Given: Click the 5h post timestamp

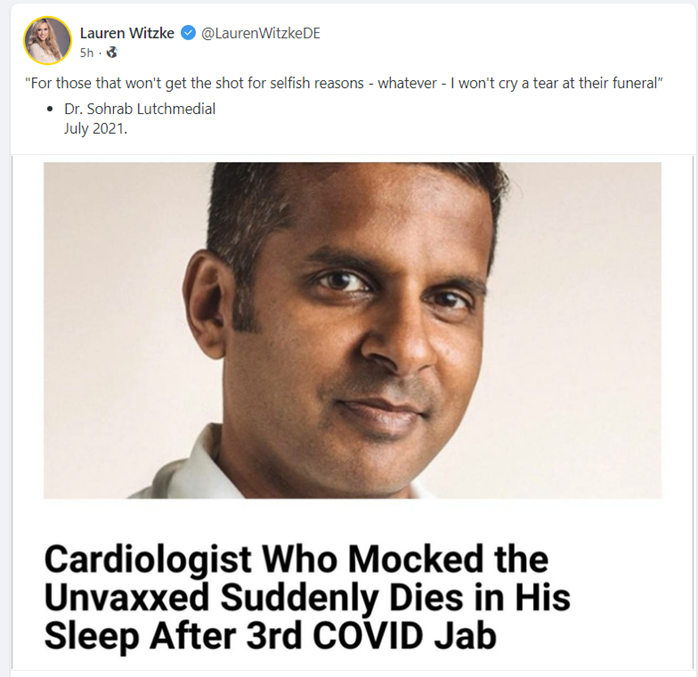Looking at the screenshot, I should 87,53.
